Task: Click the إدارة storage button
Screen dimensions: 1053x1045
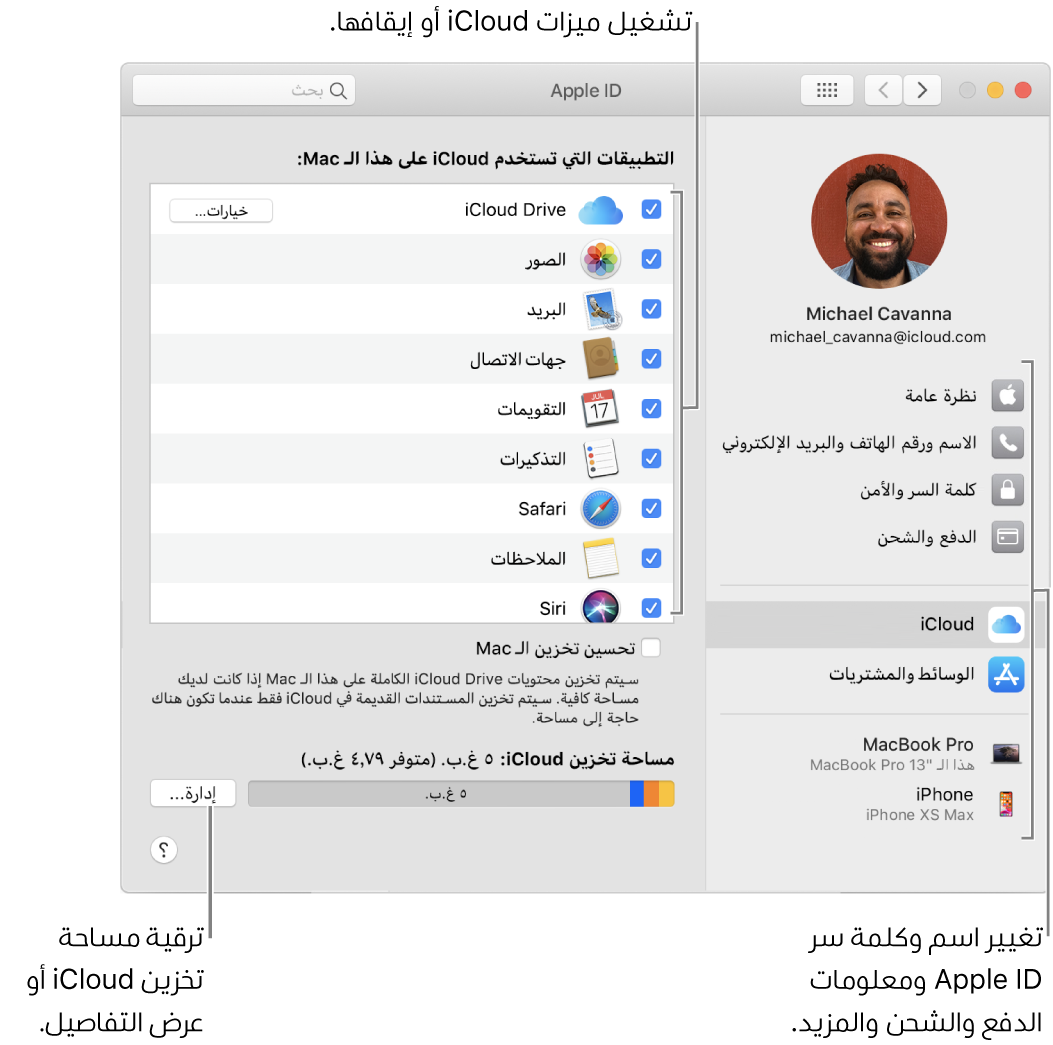Action: (x=192, y=792)
